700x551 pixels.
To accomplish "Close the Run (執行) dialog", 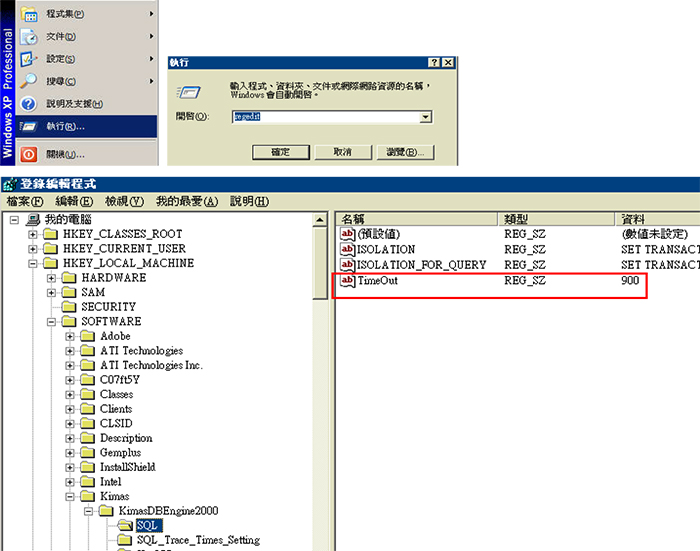I will pyautogui.click(x=448, y=63).
